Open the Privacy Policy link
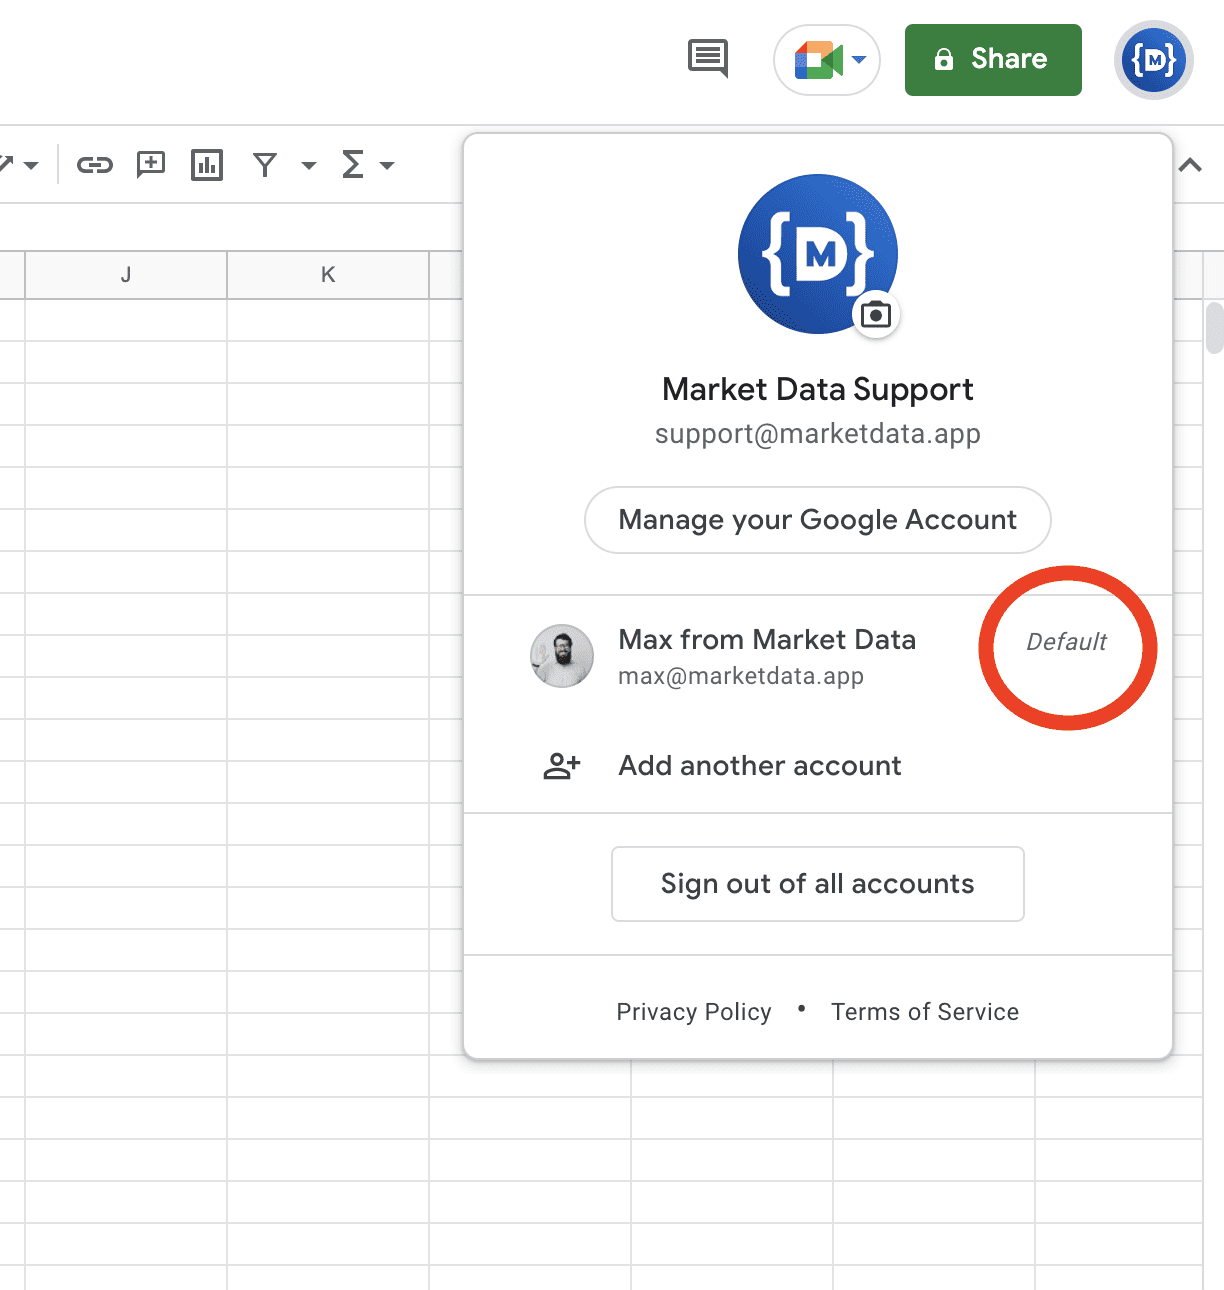The height and width of the screenshot is (1290, 1224). [x=694, y=1011]
